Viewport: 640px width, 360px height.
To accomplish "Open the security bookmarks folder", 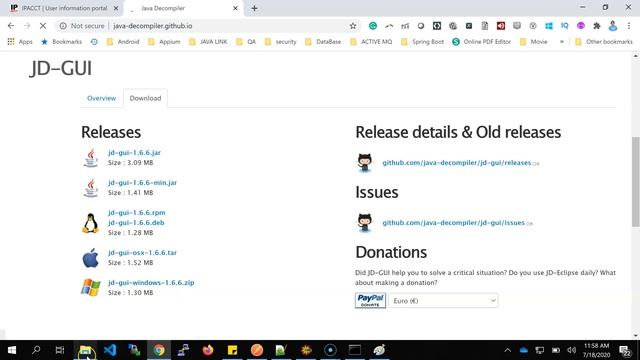I will (281, 42).
